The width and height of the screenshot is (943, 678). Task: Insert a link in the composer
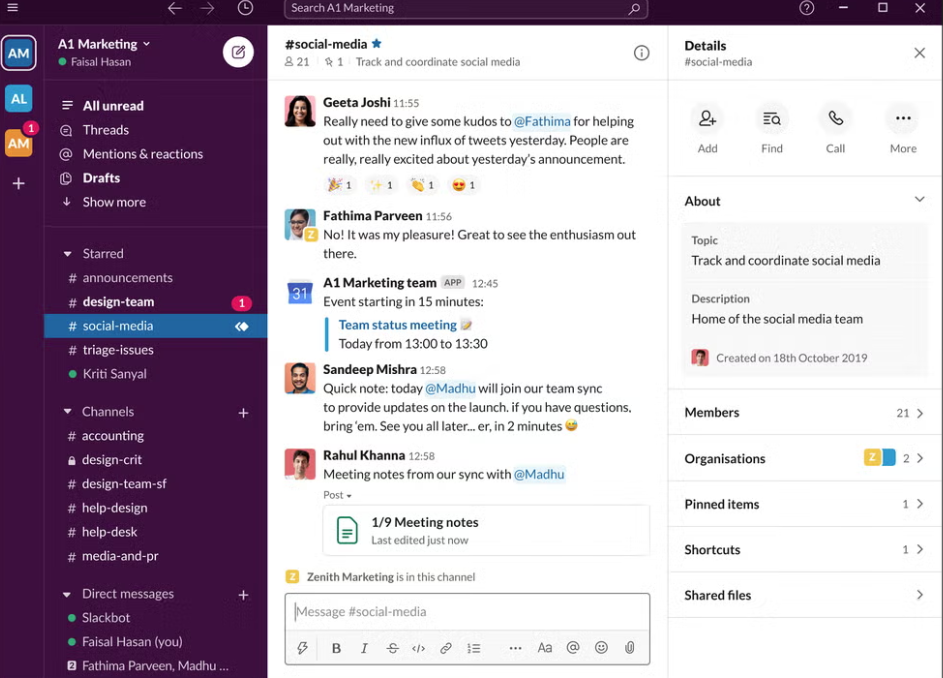446,648
